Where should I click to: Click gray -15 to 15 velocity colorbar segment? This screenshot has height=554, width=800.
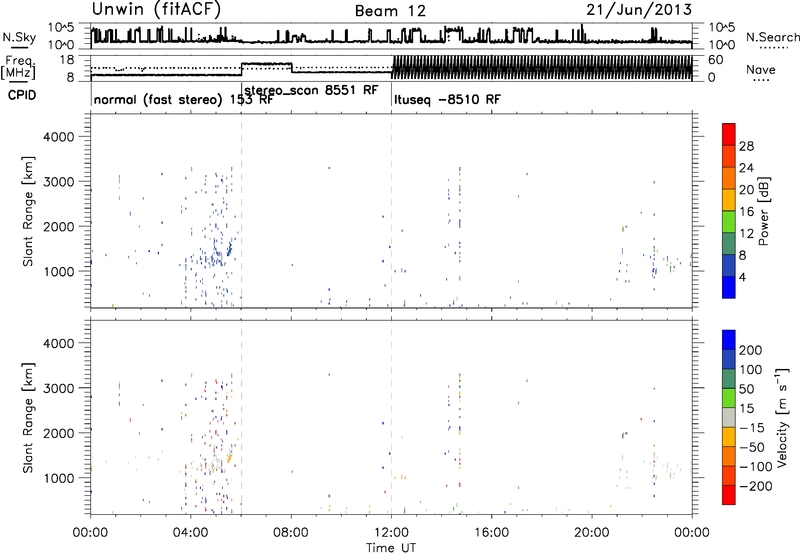point(729,417)
